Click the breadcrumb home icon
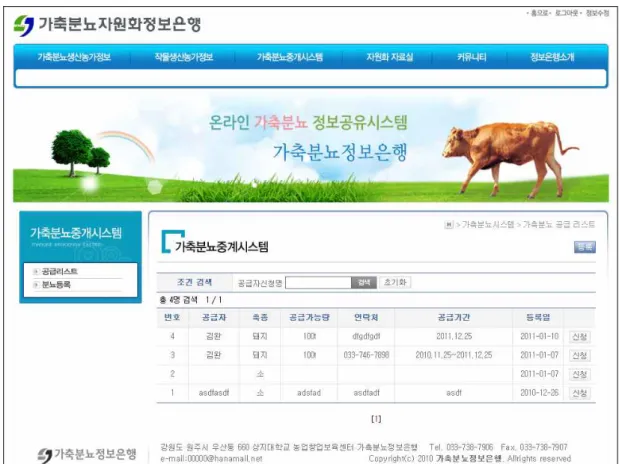The width and height of the screenshot is (619, 464). 449,225
